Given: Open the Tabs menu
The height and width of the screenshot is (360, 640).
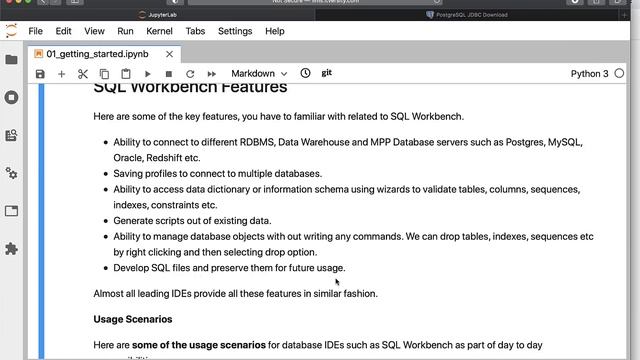Looking at the screenshot, I should 195,31.
